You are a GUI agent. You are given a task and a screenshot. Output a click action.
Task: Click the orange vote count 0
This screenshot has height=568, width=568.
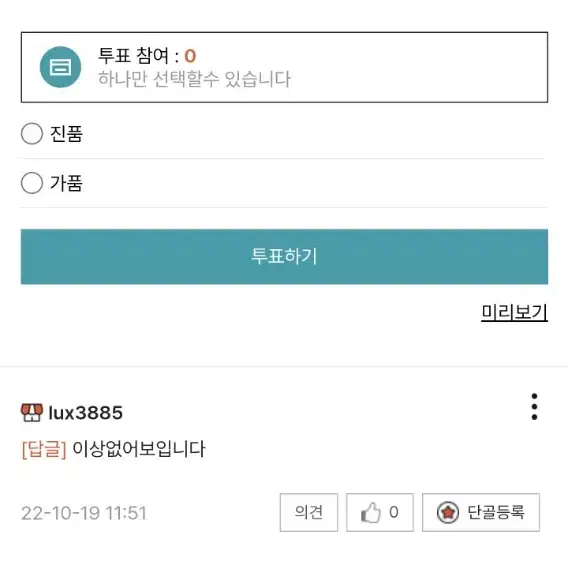(190, 56)
